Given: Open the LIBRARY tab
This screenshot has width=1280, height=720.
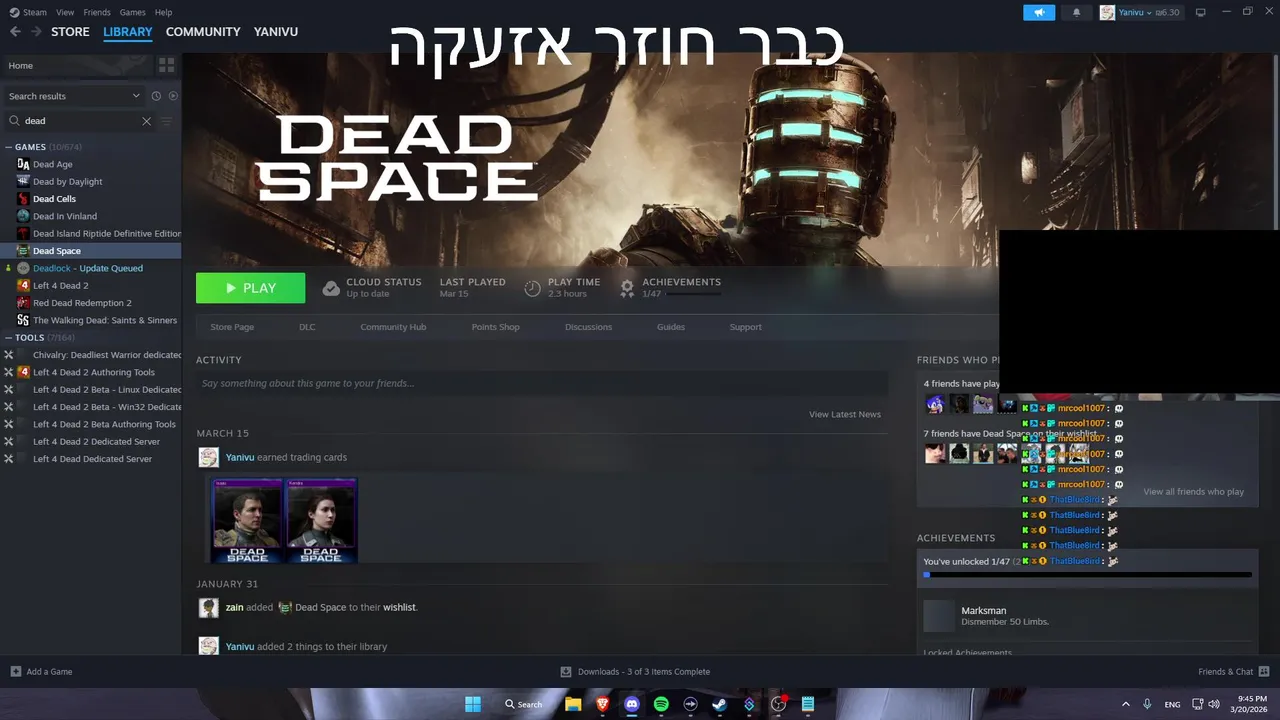Looking at the screenshot, I should pyautogui.click(x=128, y=32).
